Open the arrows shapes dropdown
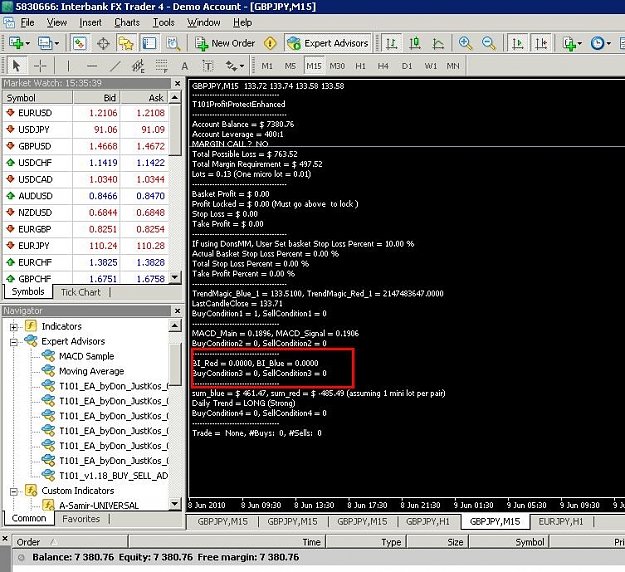625x572 pixels. (235, 66)
